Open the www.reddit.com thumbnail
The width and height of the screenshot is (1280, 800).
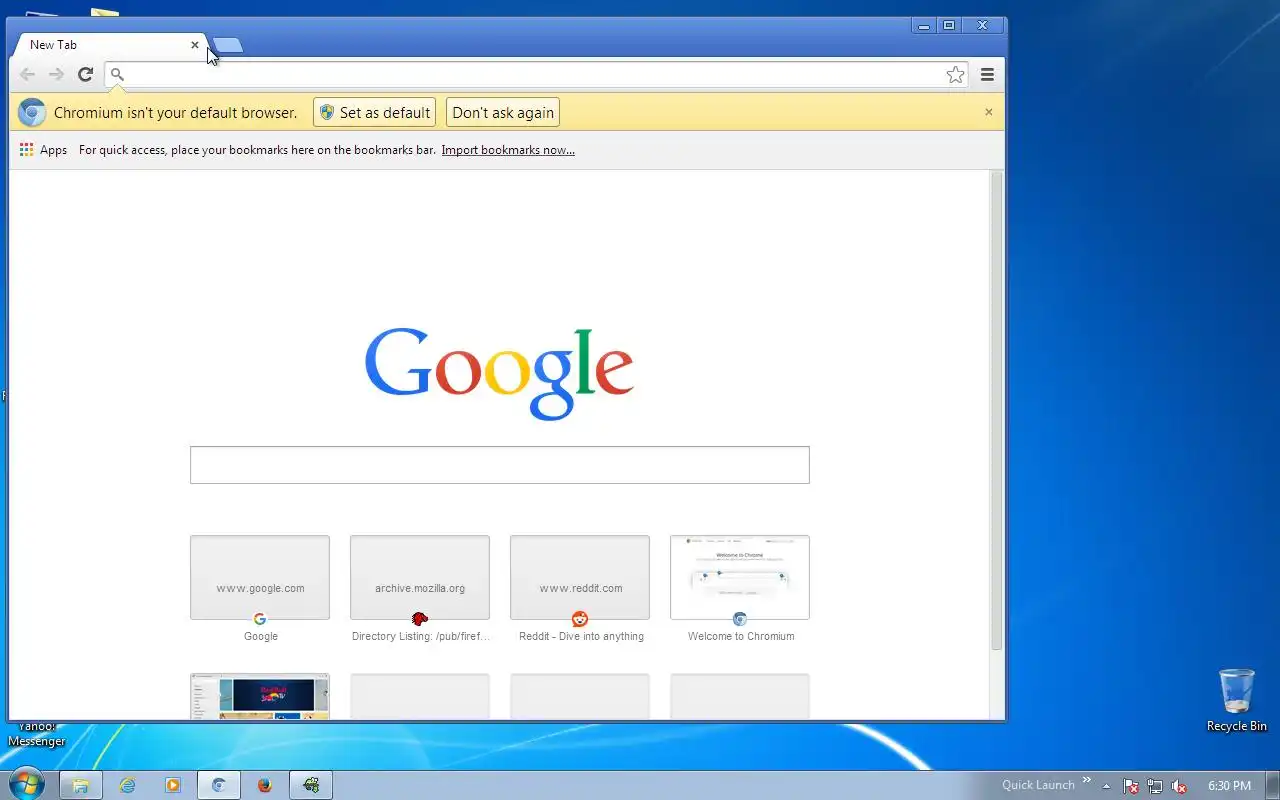click(x=580, y=578)
